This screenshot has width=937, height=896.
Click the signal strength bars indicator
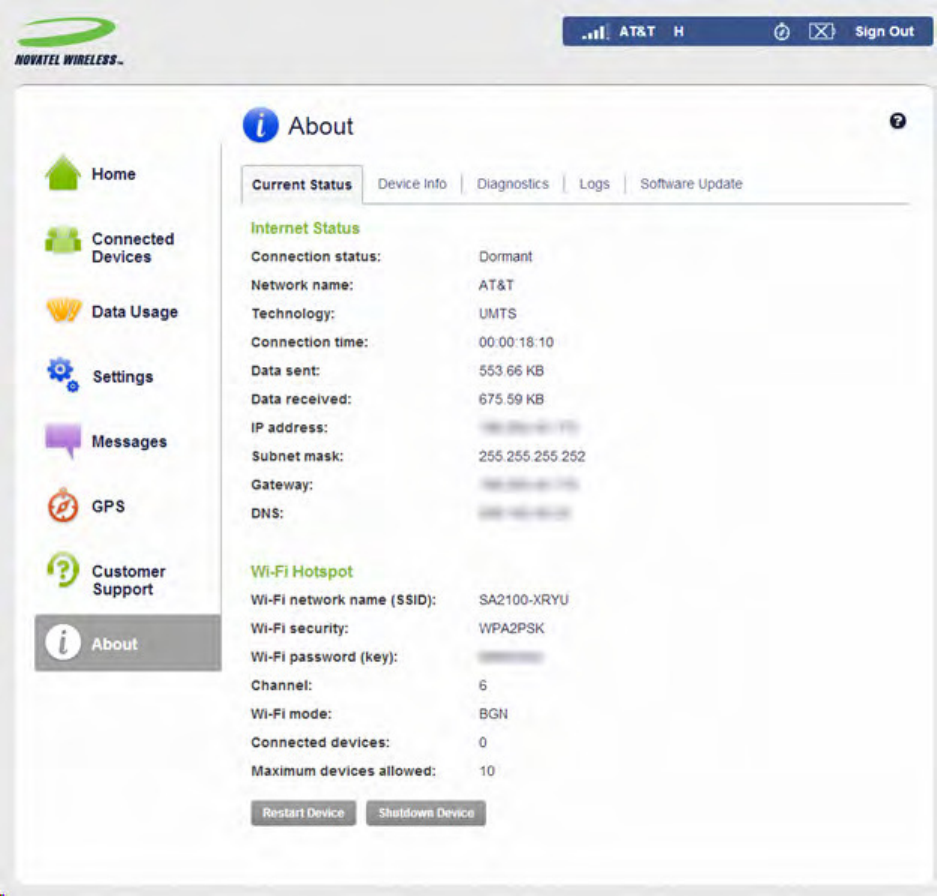(595, 32)
